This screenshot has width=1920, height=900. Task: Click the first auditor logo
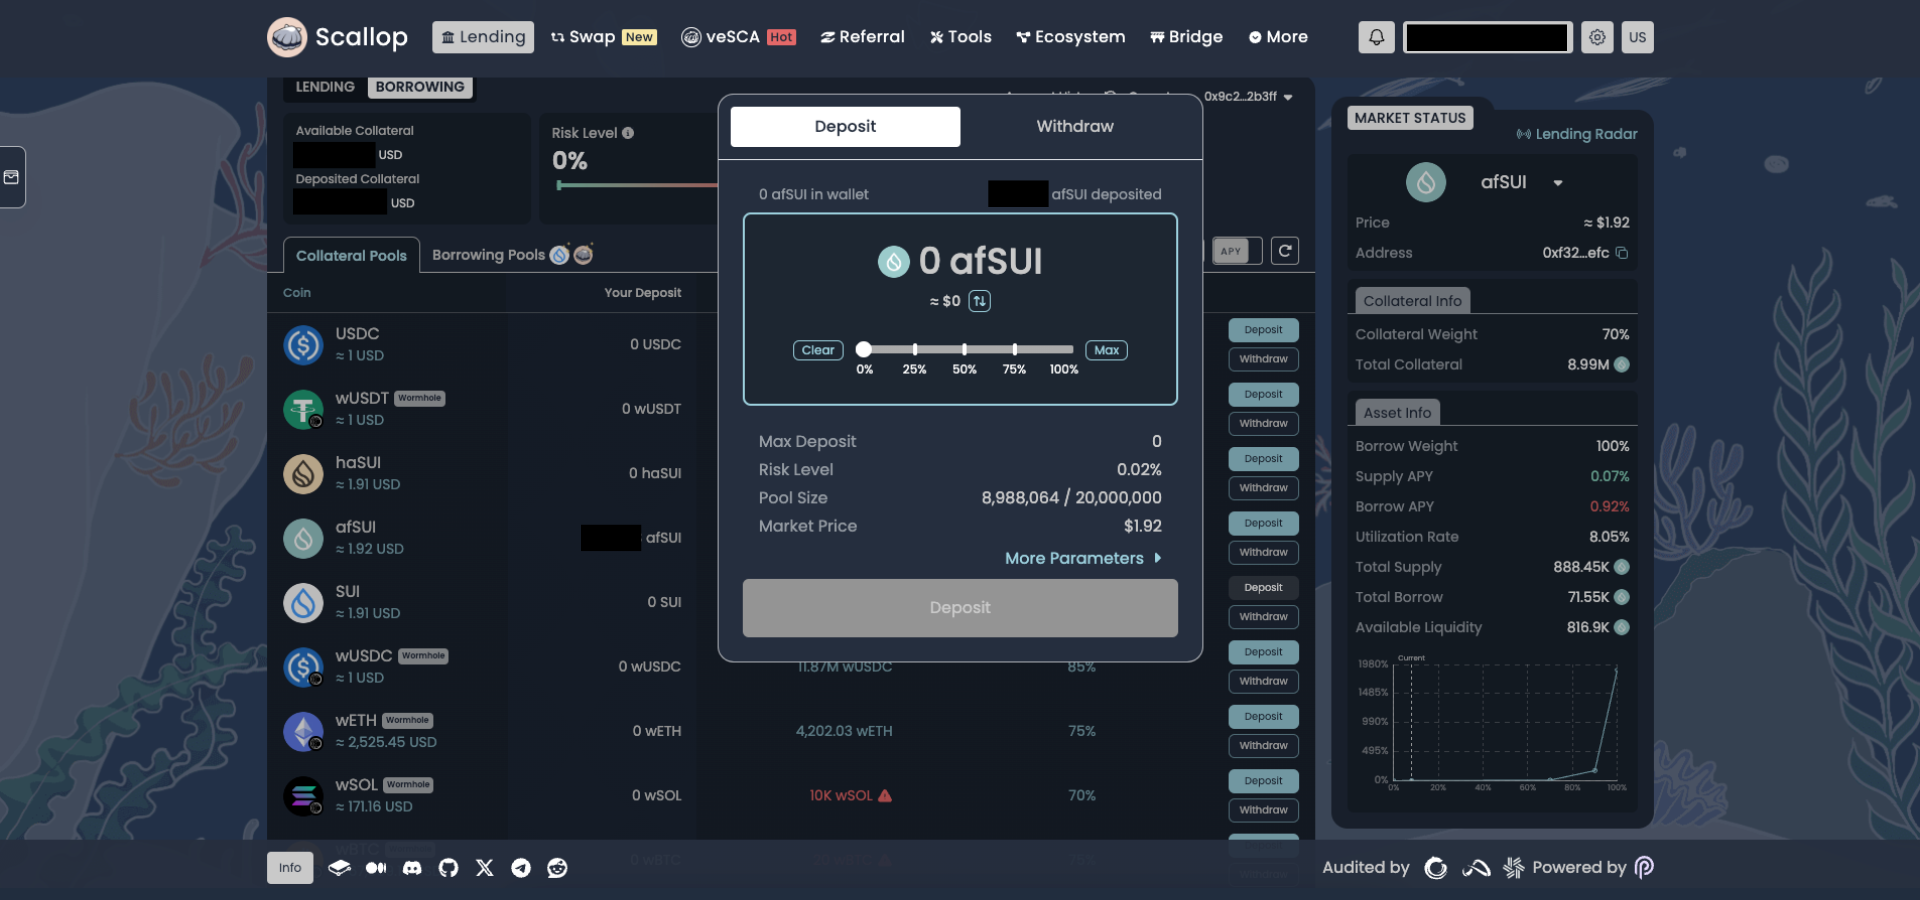click(x=1436, y=868)
